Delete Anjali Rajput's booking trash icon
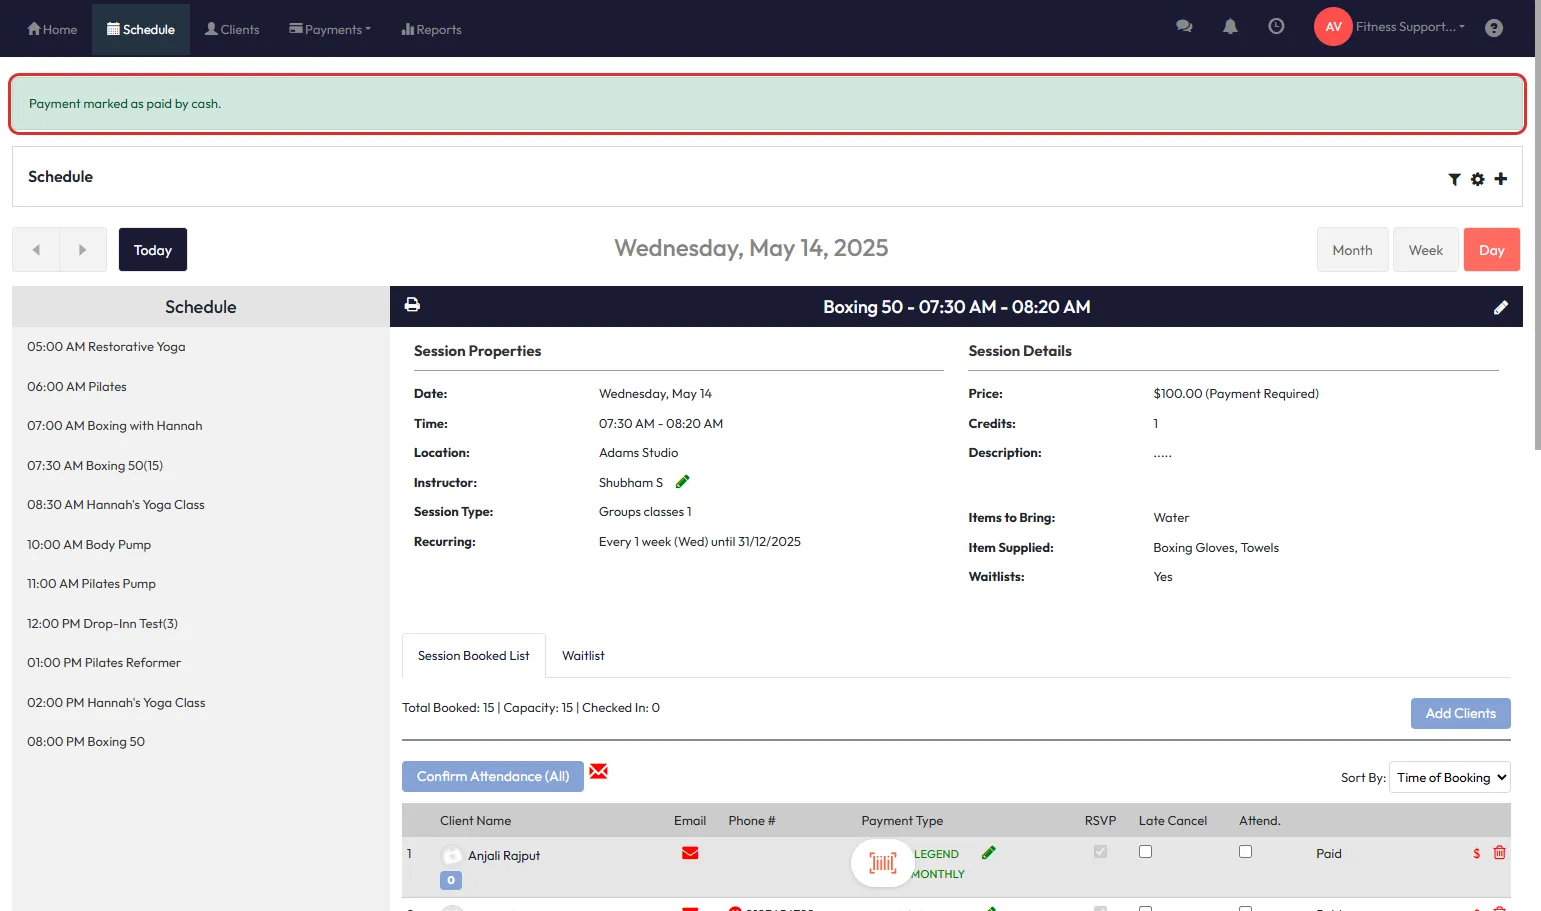This screenshot has height=911, width=1541. pos(1499,853)
